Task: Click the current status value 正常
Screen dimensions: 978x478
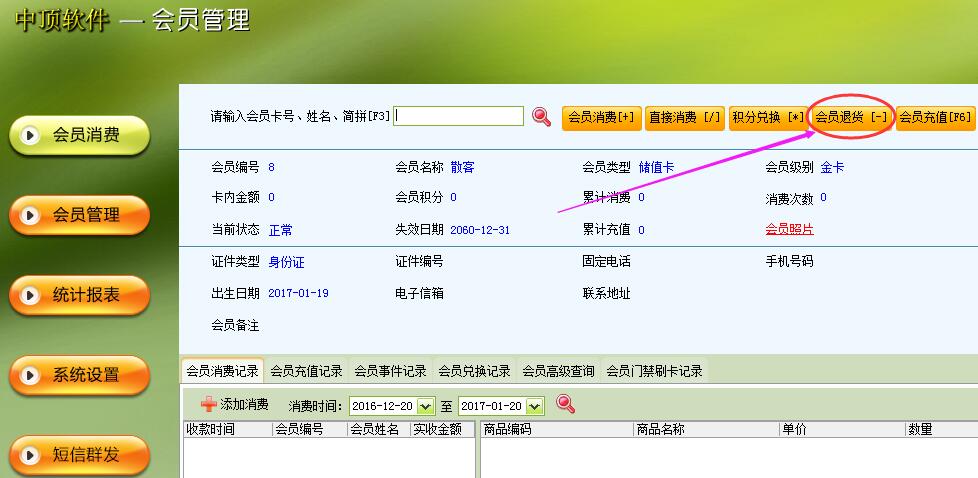Action: click(281, 230)
